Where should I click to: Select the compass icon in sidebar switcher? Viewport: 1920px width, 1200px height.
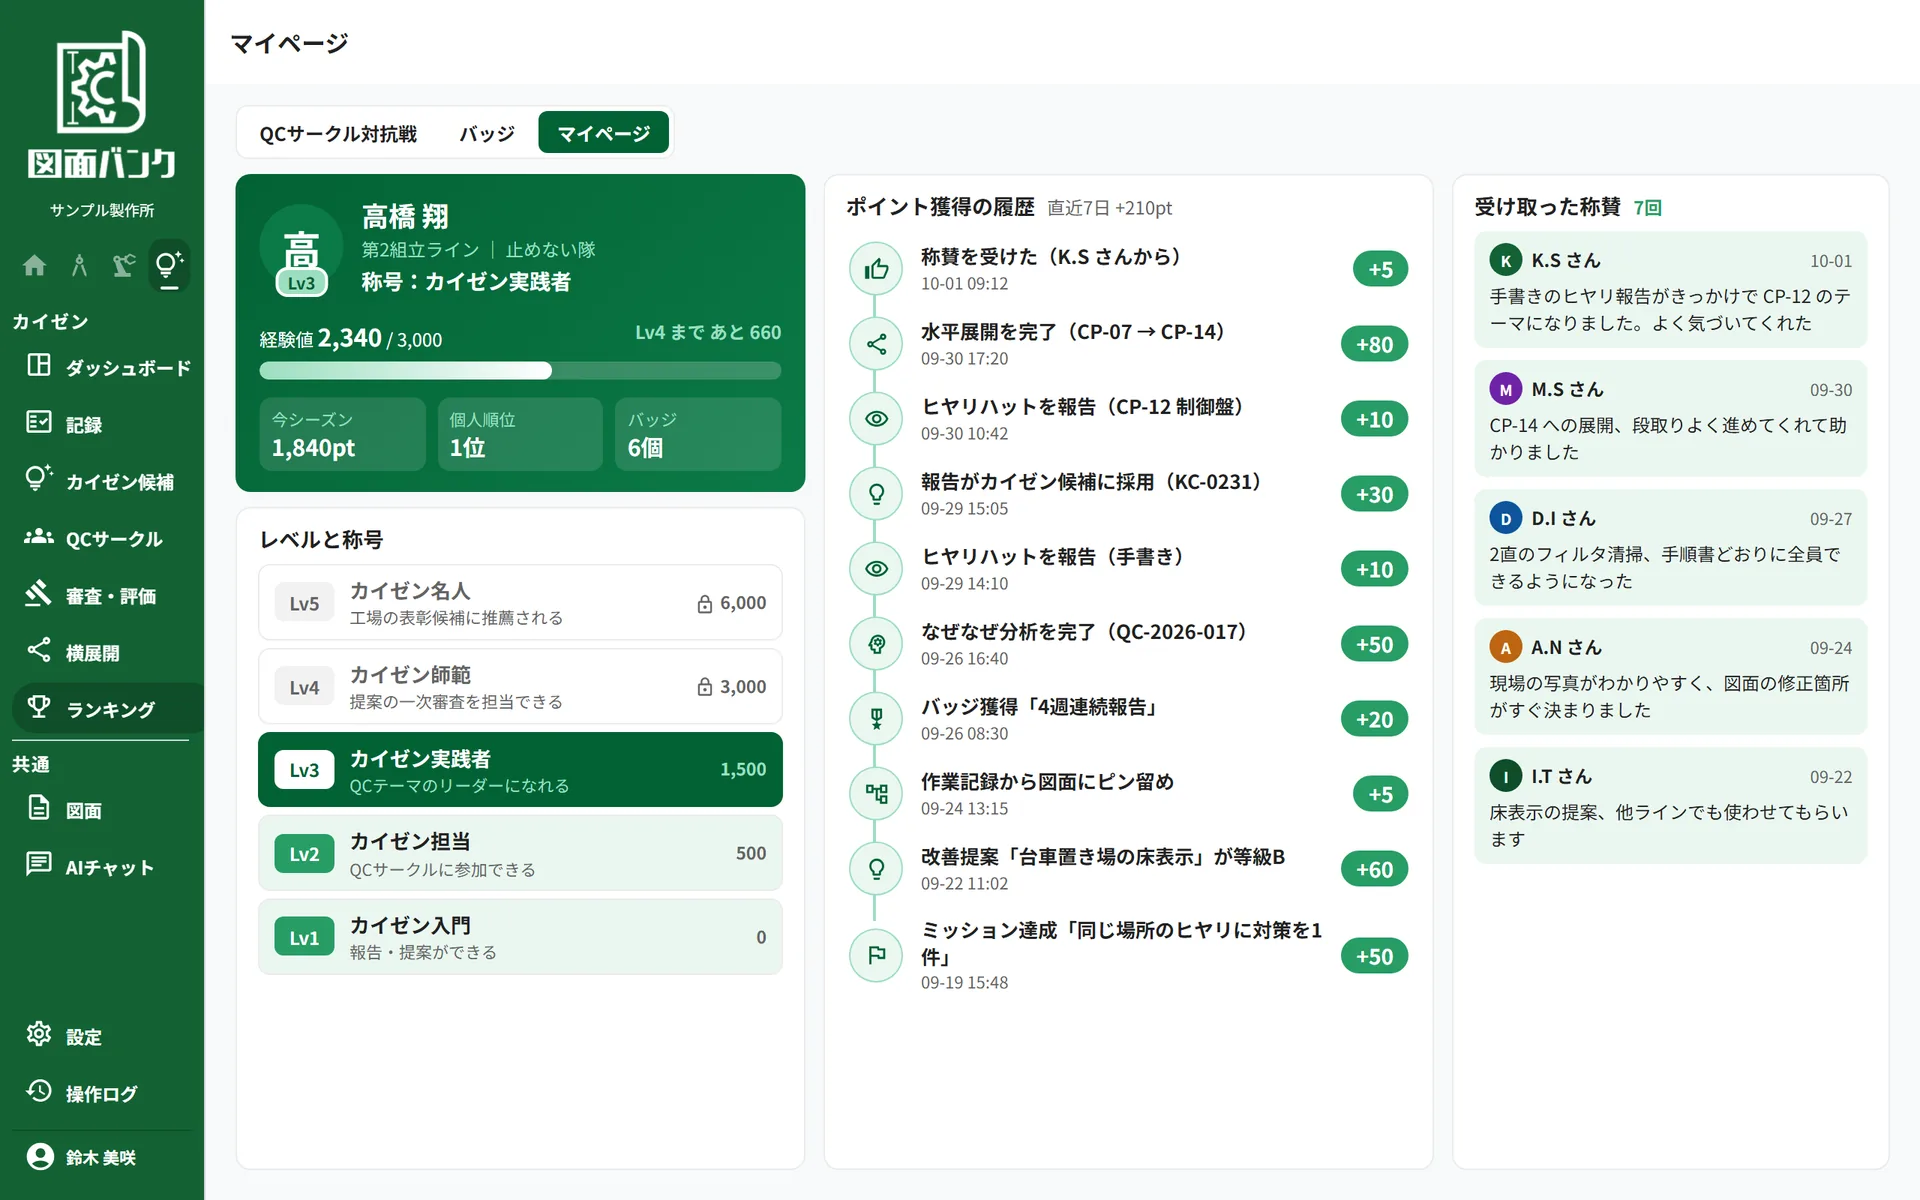(x=79, y=266)
